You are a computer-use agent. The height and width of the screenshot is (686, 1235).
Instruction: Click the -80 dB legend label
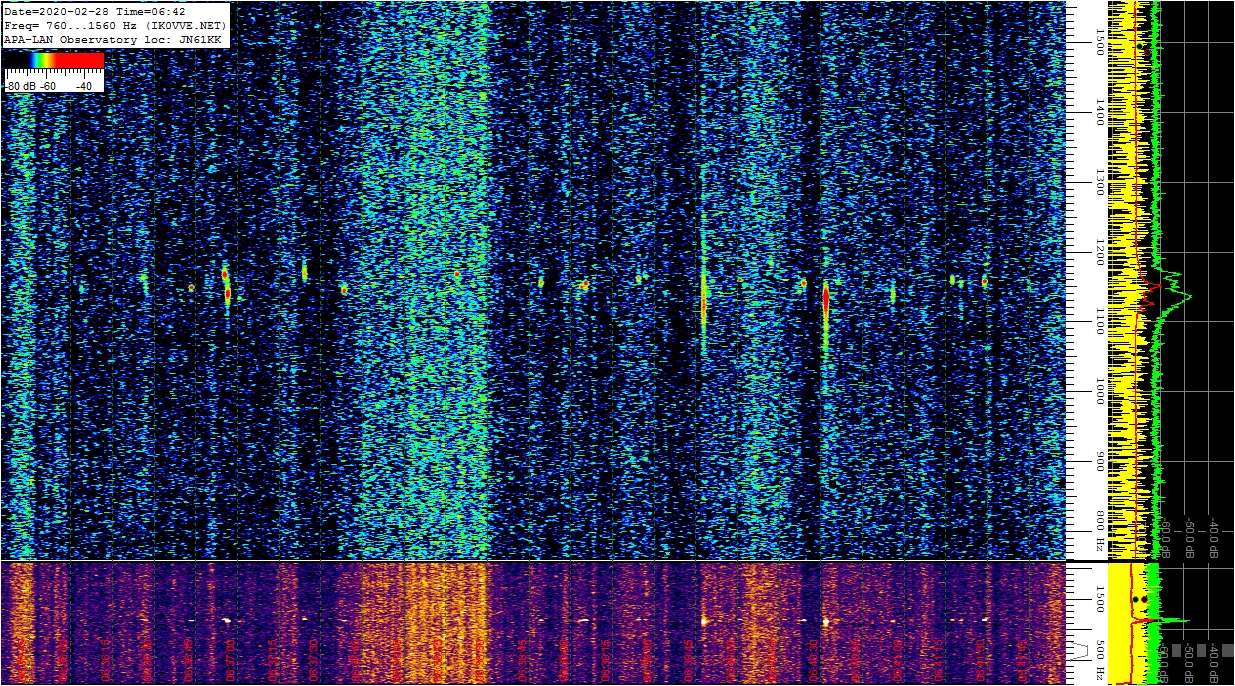coord(20,86)
